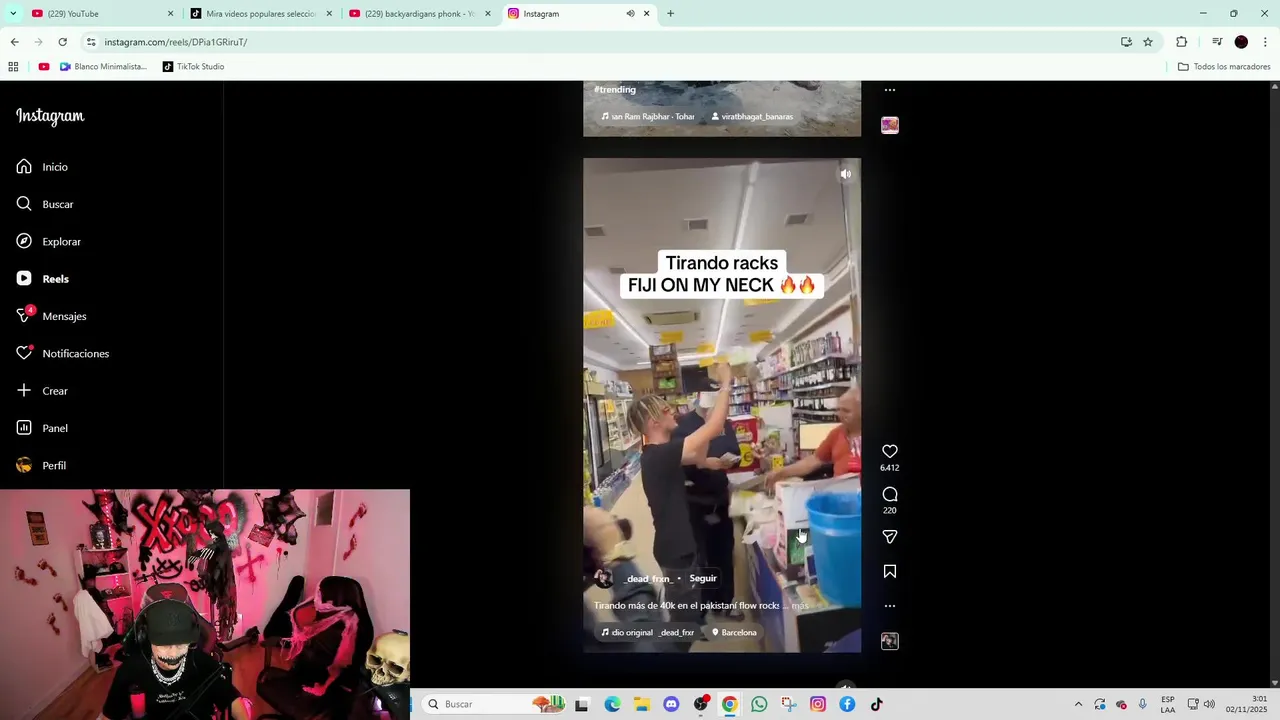Click the audio thumbnail of current reel

[x=889, y=641]
